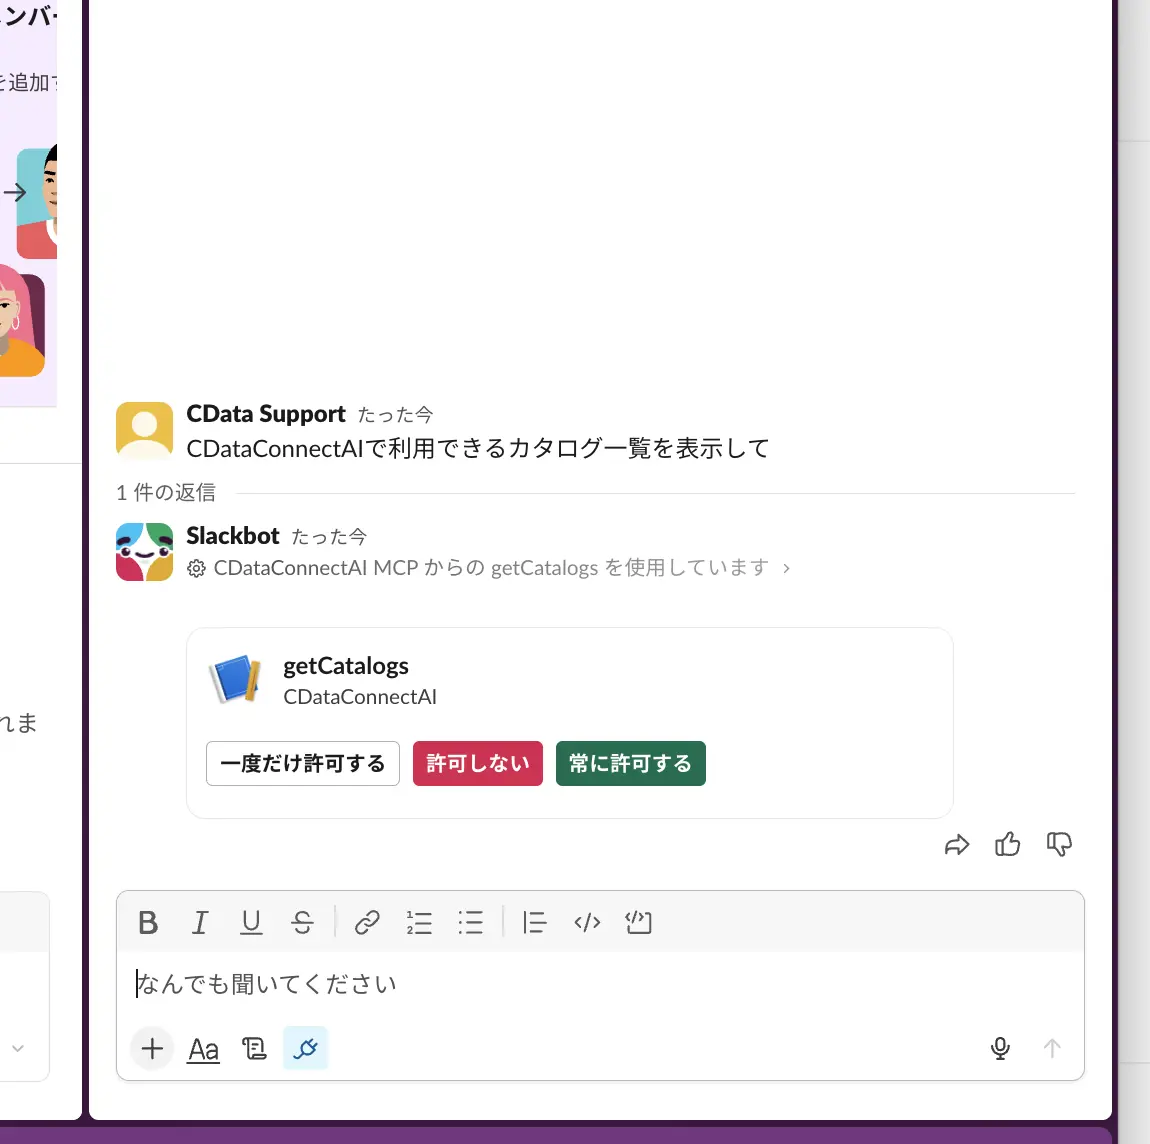1150x1144 pixels.
Task: Click timestamp たった今 beside Slackbot
Action: coord(329,537)
